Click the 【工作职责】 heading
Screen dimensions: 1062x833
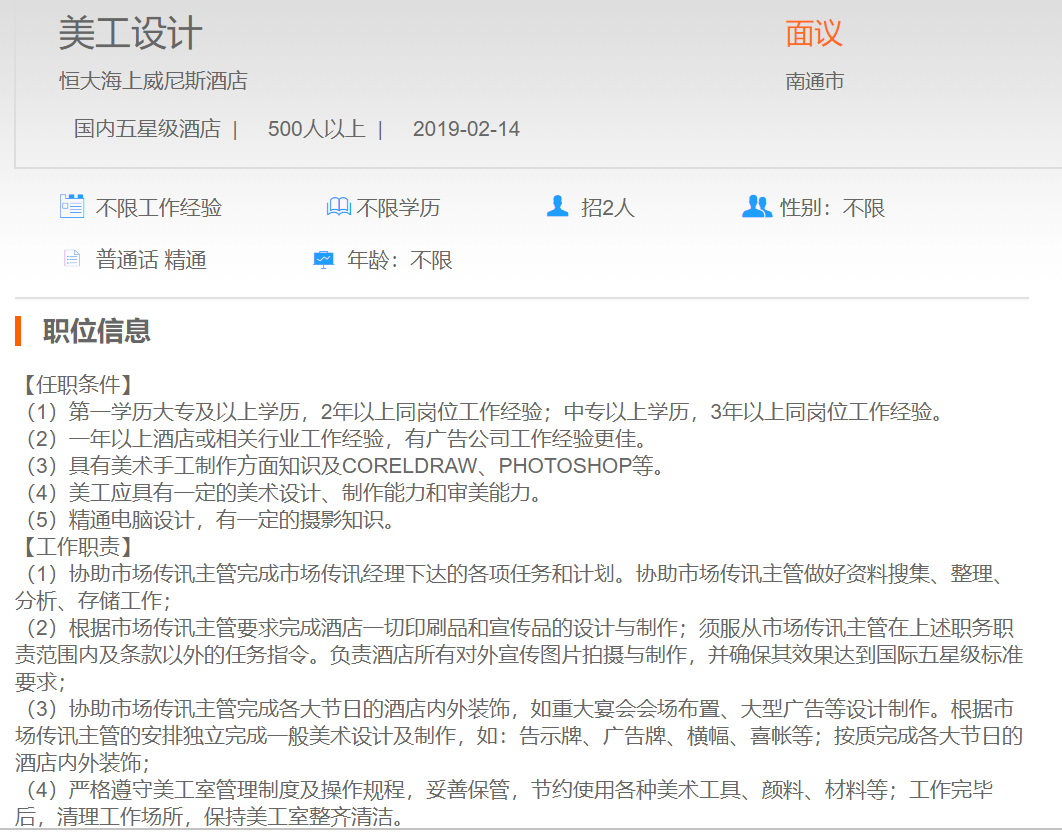(77, 547)
